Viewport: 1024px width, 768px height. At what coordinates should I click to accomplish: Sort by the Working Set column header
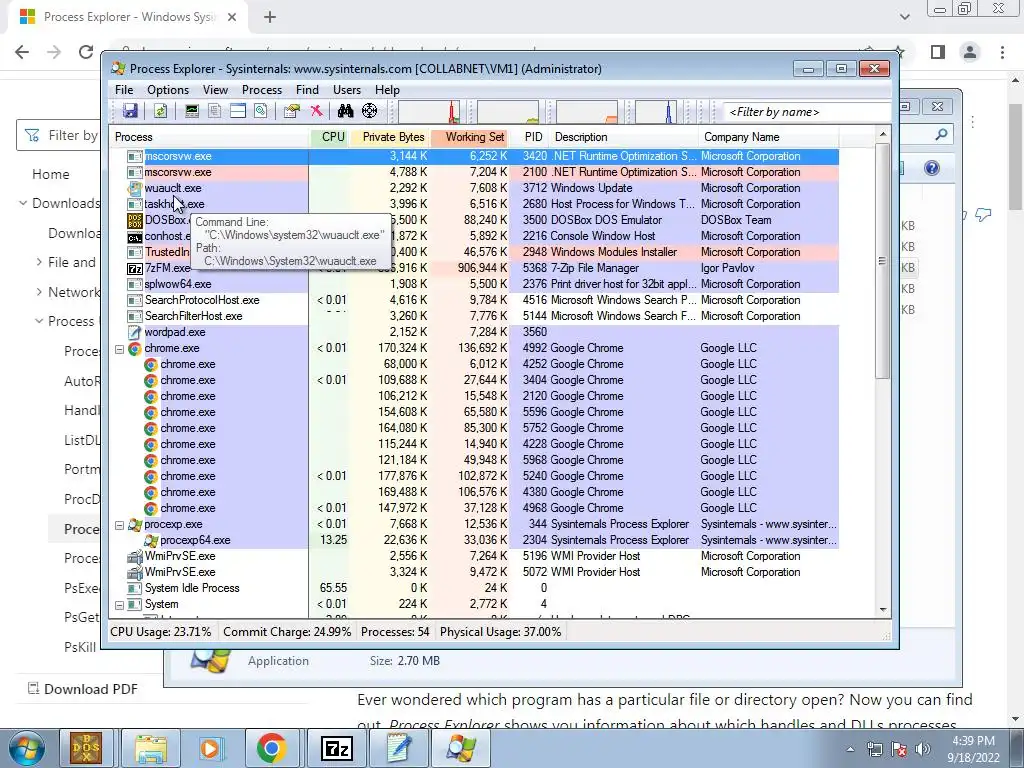coord(470,137)
